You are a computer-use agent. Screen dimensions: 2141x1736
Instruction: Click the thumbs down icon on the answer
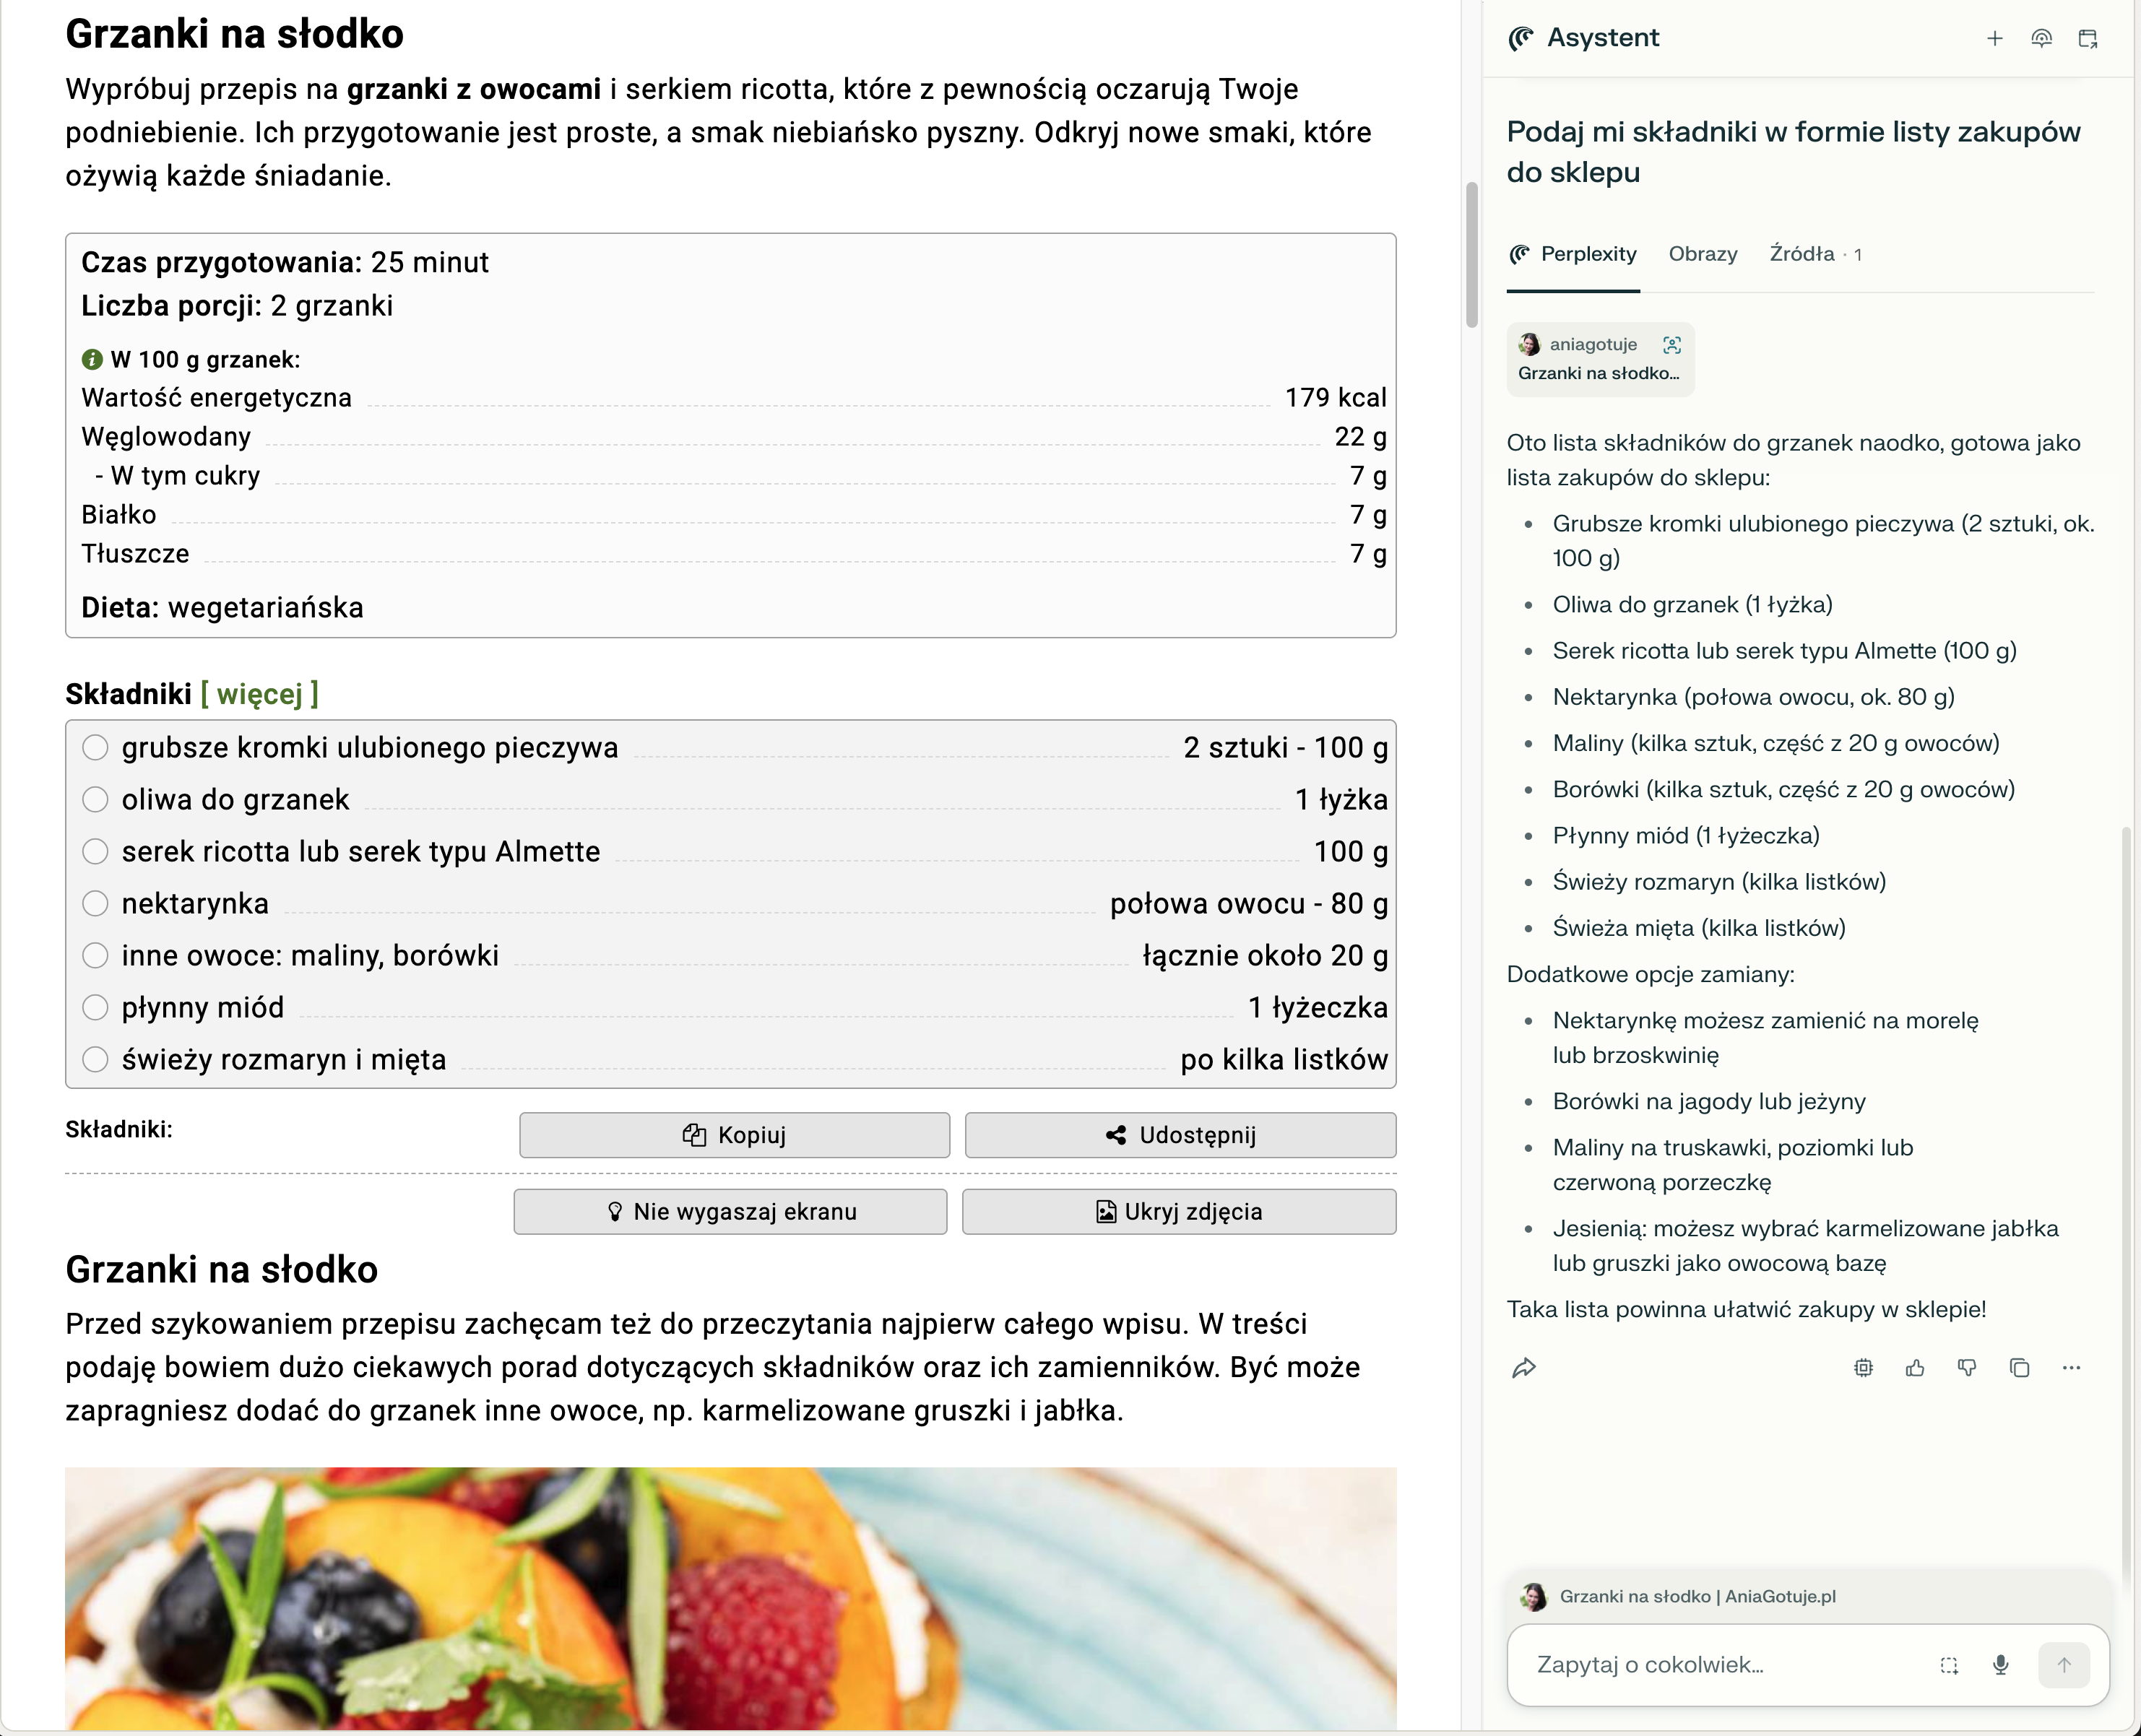[x=1967, y=1367]
